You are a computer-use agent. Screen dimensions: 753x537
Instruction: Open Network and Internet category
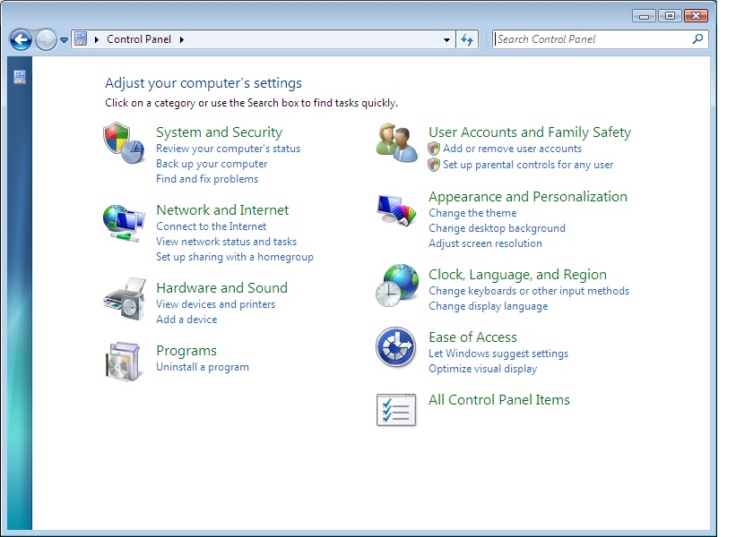pos(222,210)
